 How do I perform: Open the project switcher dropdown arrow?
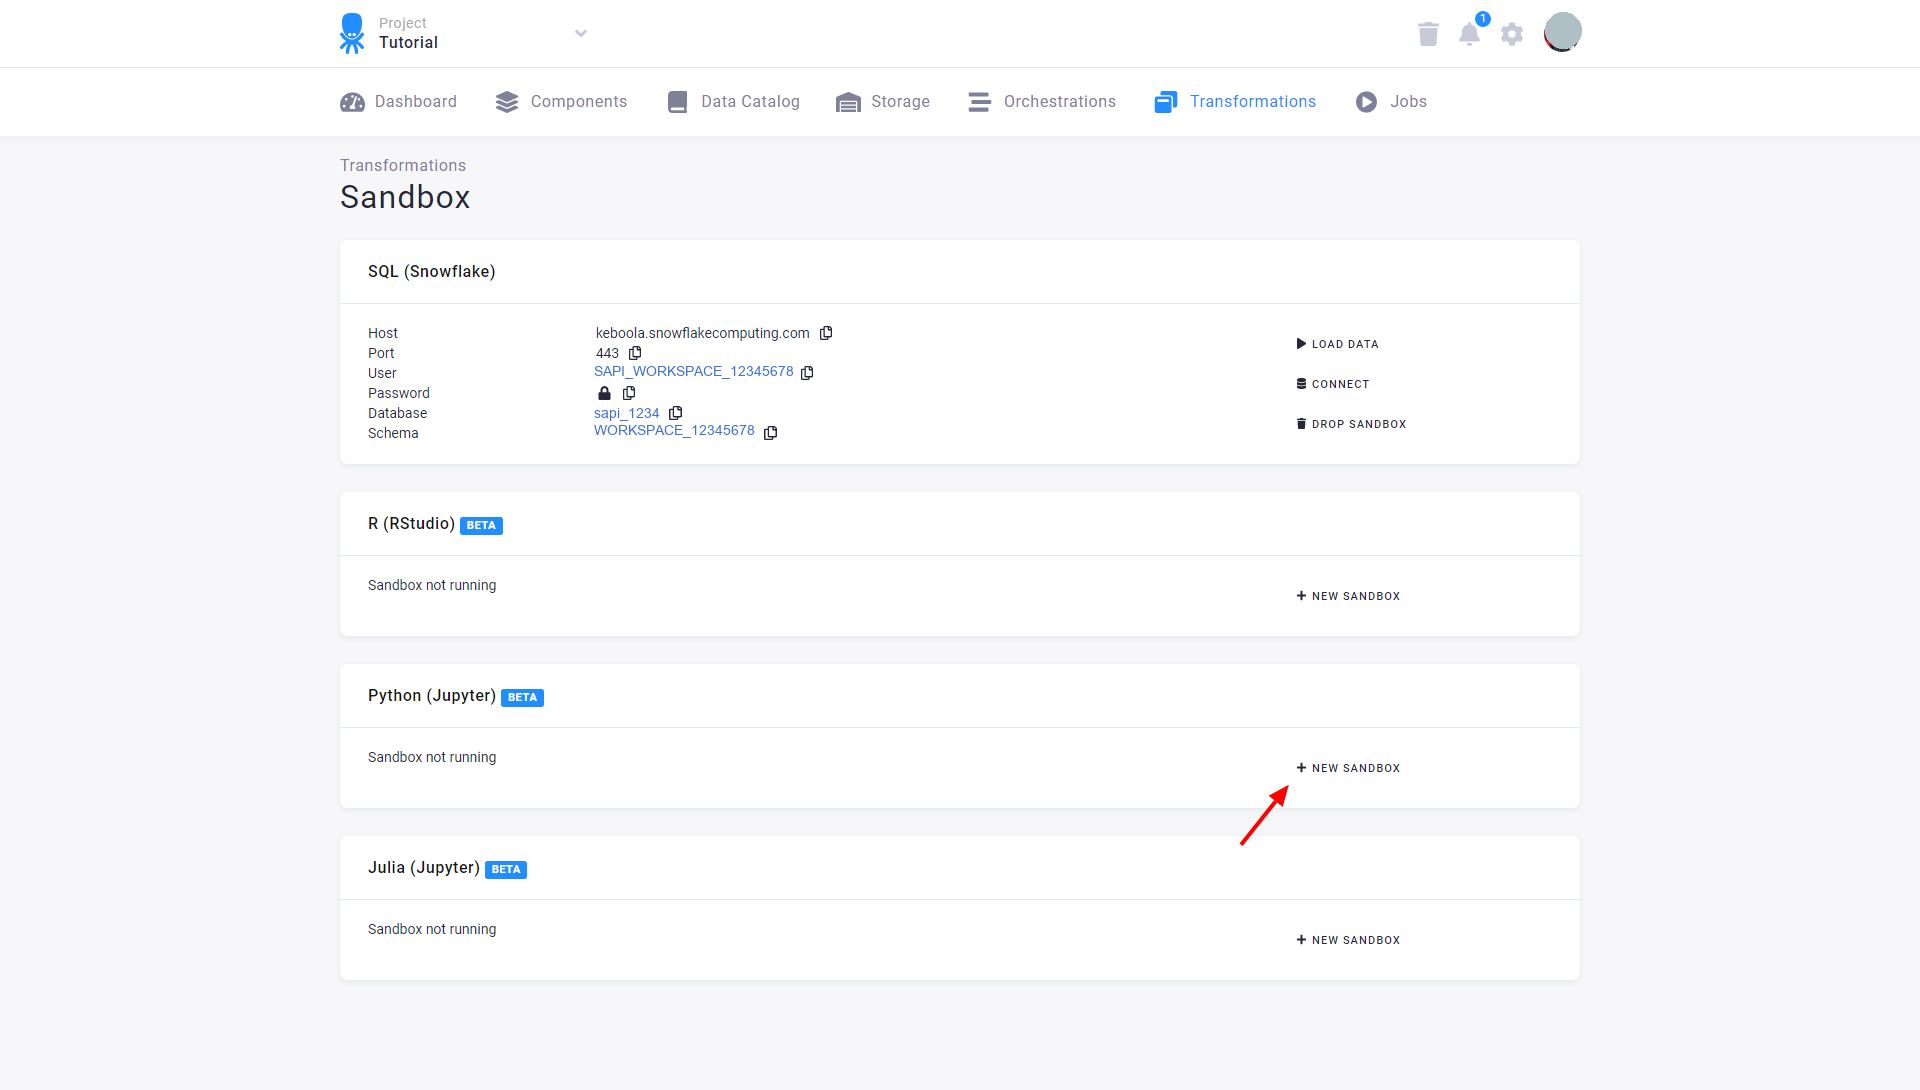[581, 33]
